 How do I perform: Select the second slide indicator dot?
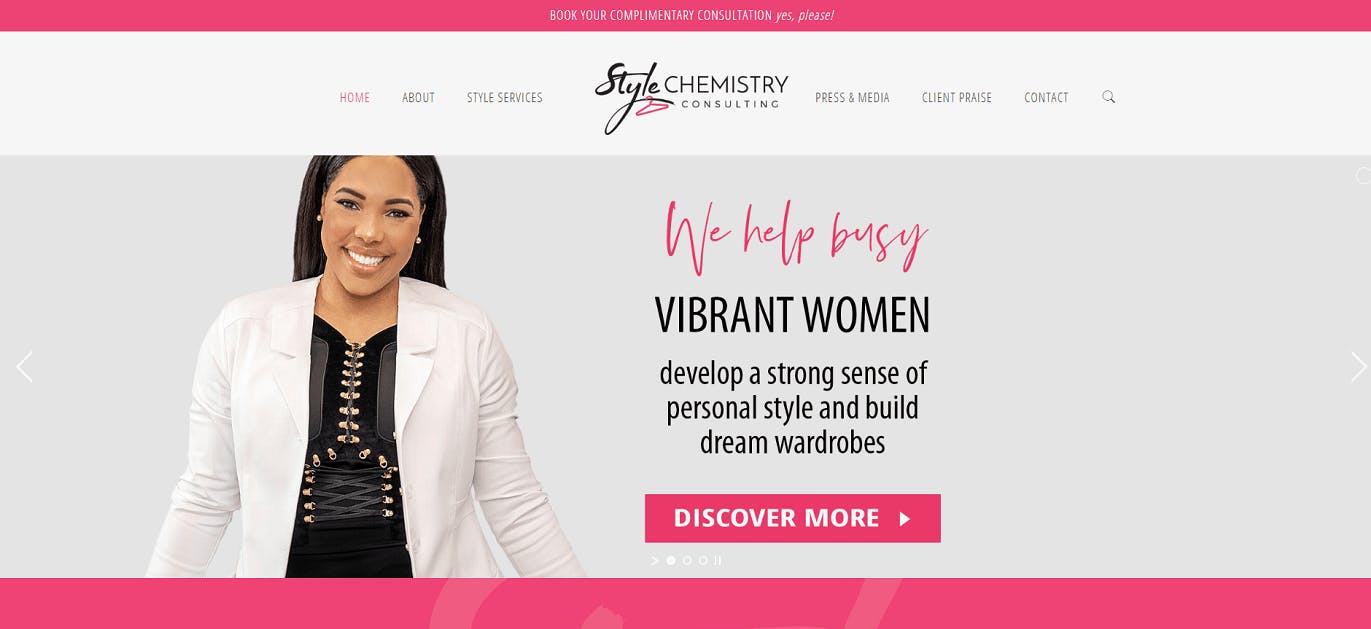coord(687,560)
